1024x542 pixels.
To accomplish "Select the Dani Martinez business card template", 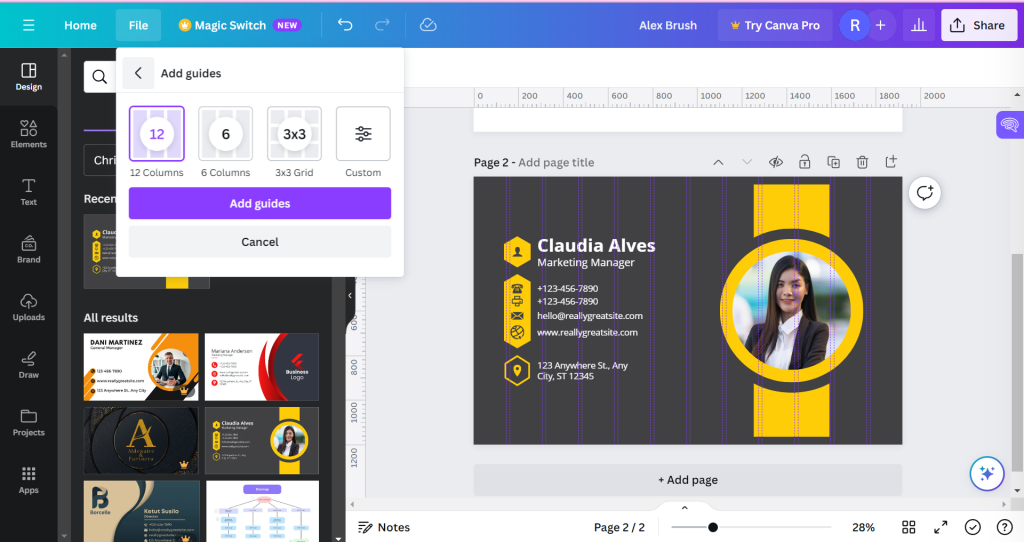I will tap(141, 367).
